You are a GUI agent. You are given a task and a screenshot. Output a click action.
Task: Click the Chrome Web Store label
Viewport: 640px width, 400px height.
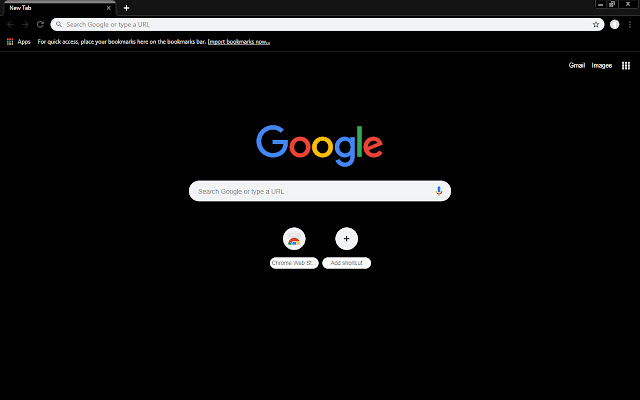pyautogui.click(x=294, y=263)
